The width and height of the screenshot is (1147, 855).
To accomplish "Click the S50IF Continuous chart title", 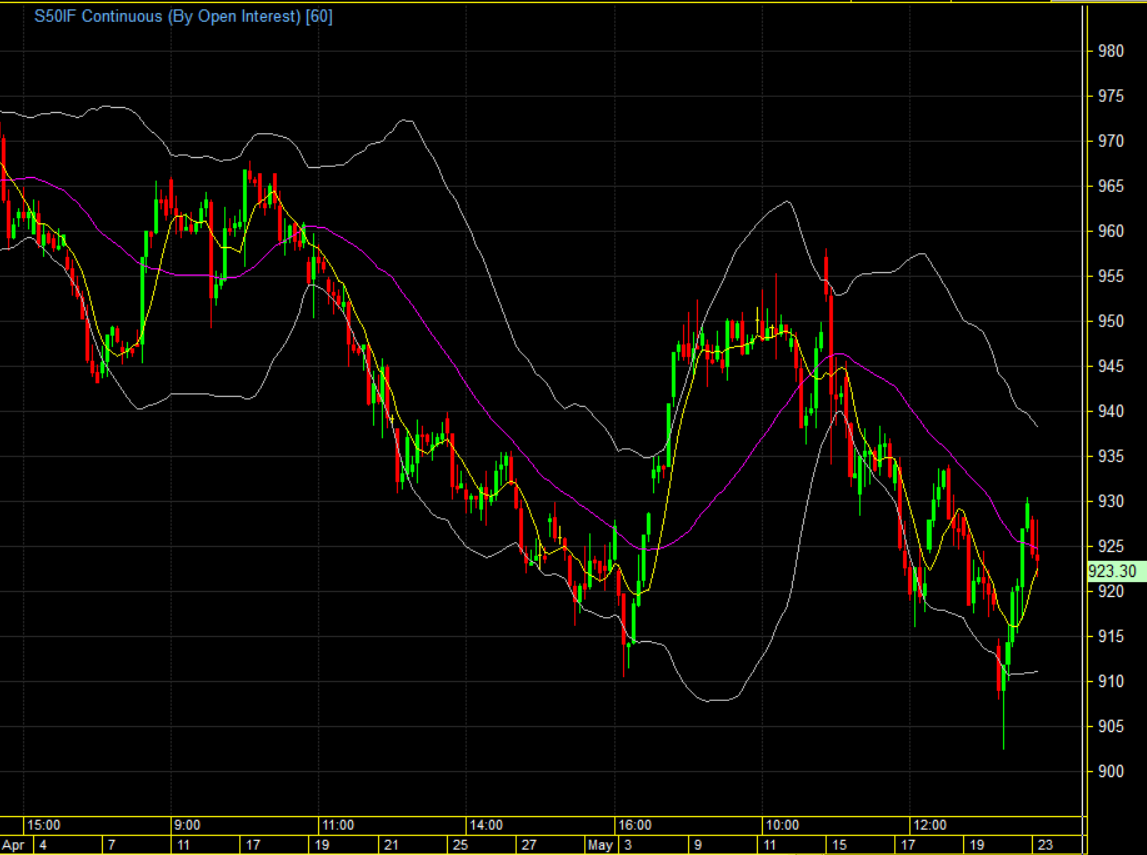I will [183, 16].
